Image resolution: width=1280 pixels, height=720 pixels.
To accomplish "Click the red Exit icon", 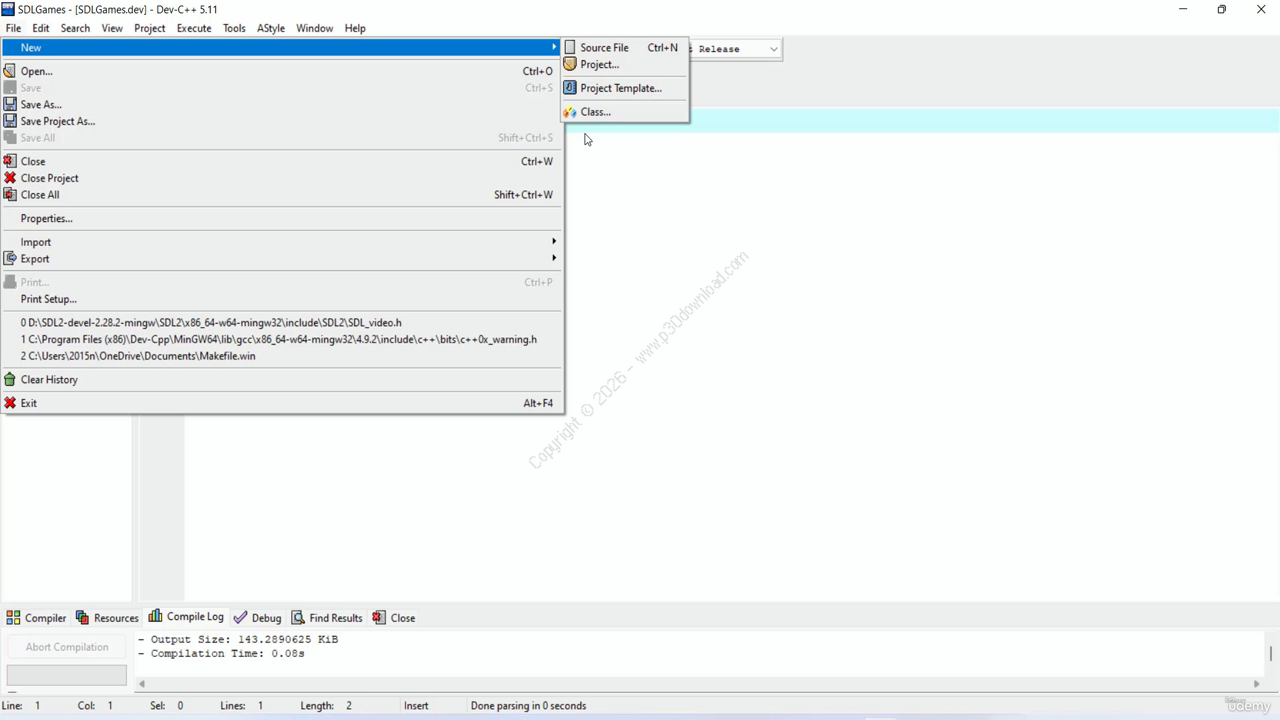I will 10,403.
